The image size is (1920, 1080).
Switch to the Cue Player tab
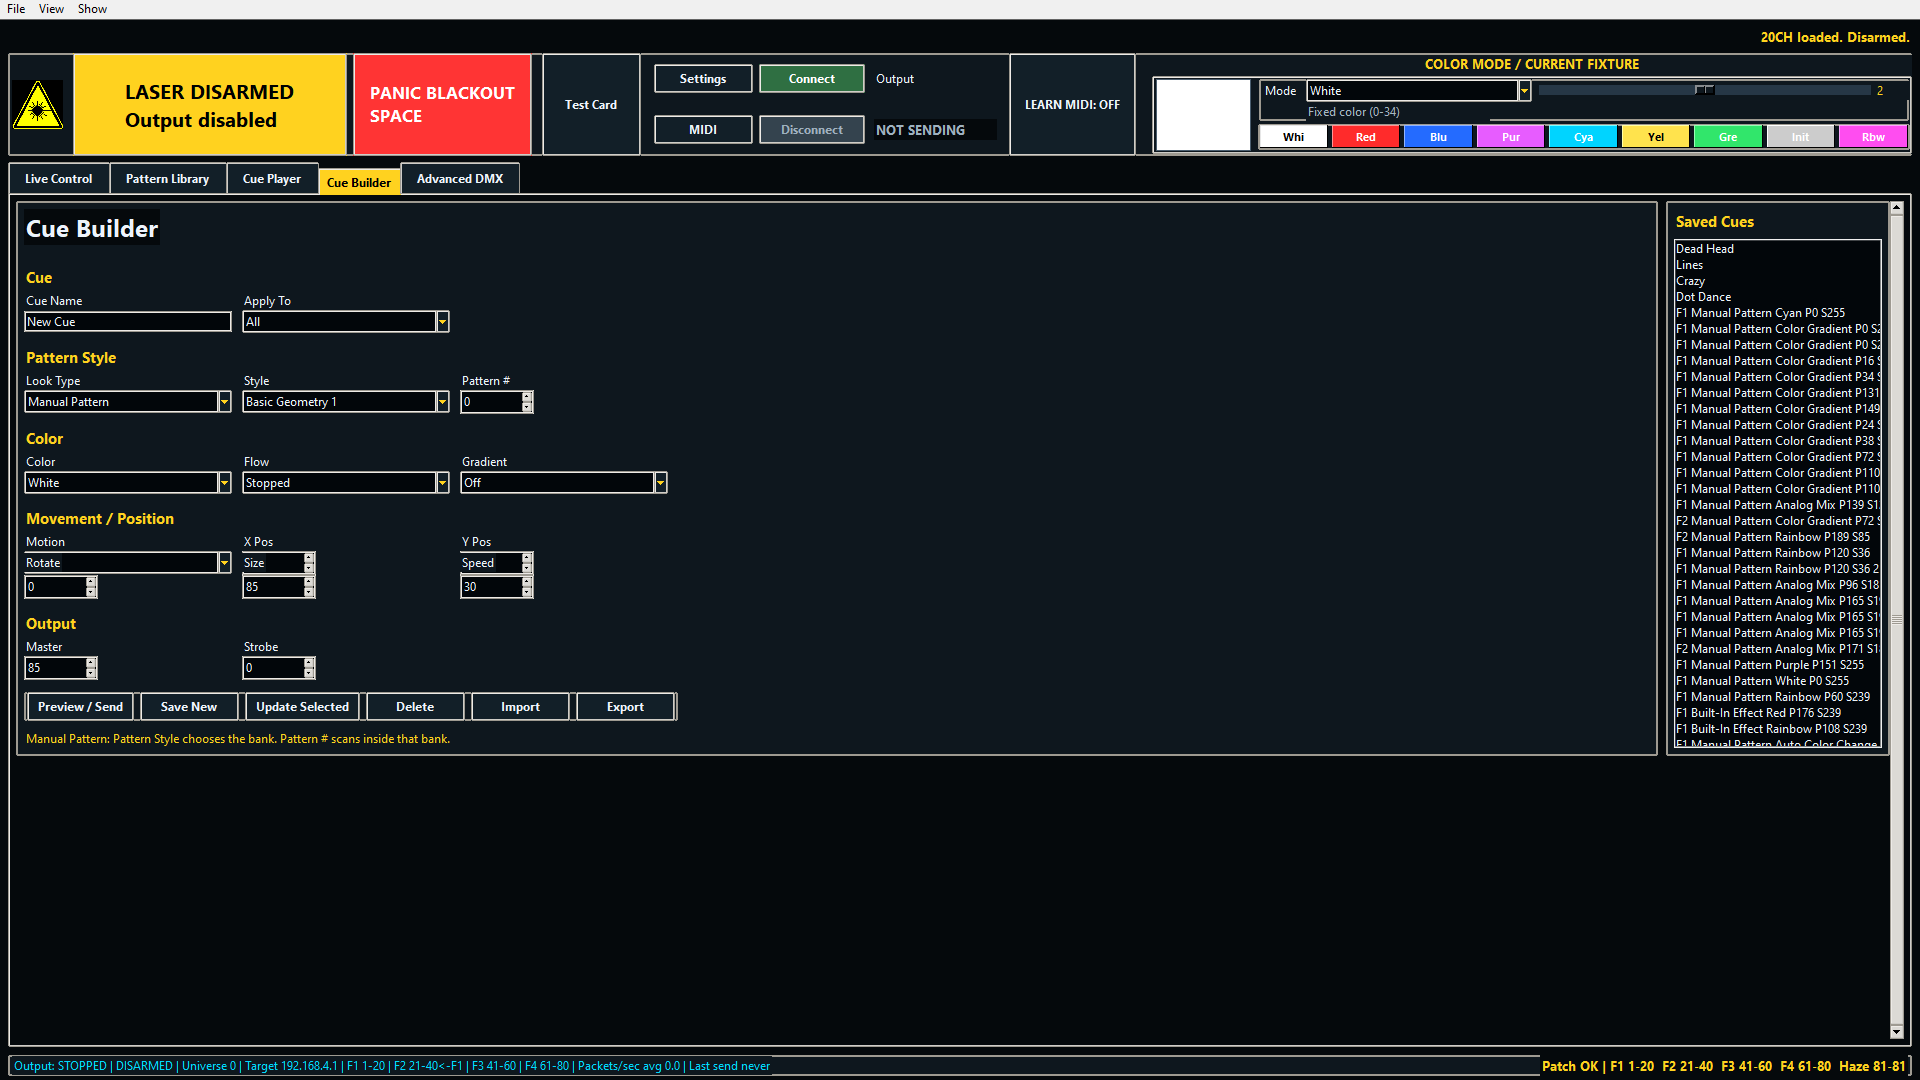tap(272, 179)
